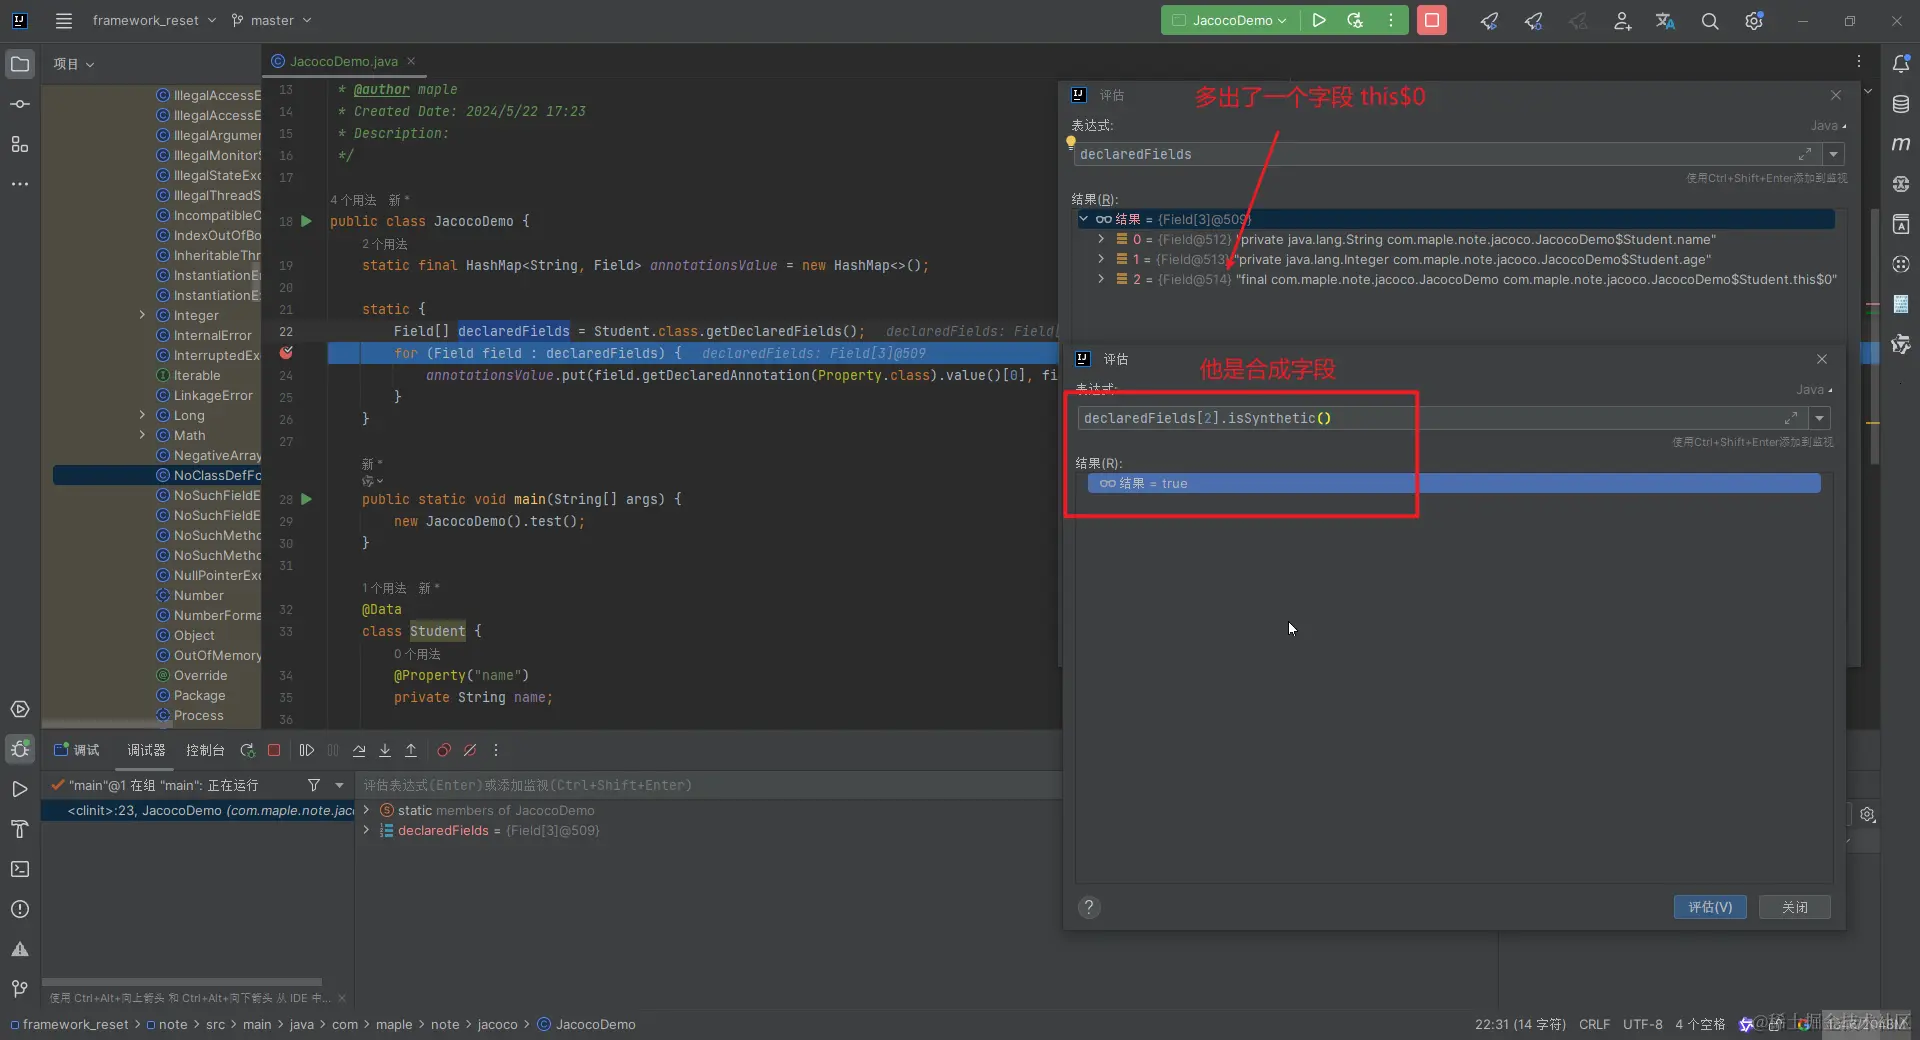The image size is (1920, 1040).
Task: Click the 关闭 button
Action: [x=1795, y=907]
